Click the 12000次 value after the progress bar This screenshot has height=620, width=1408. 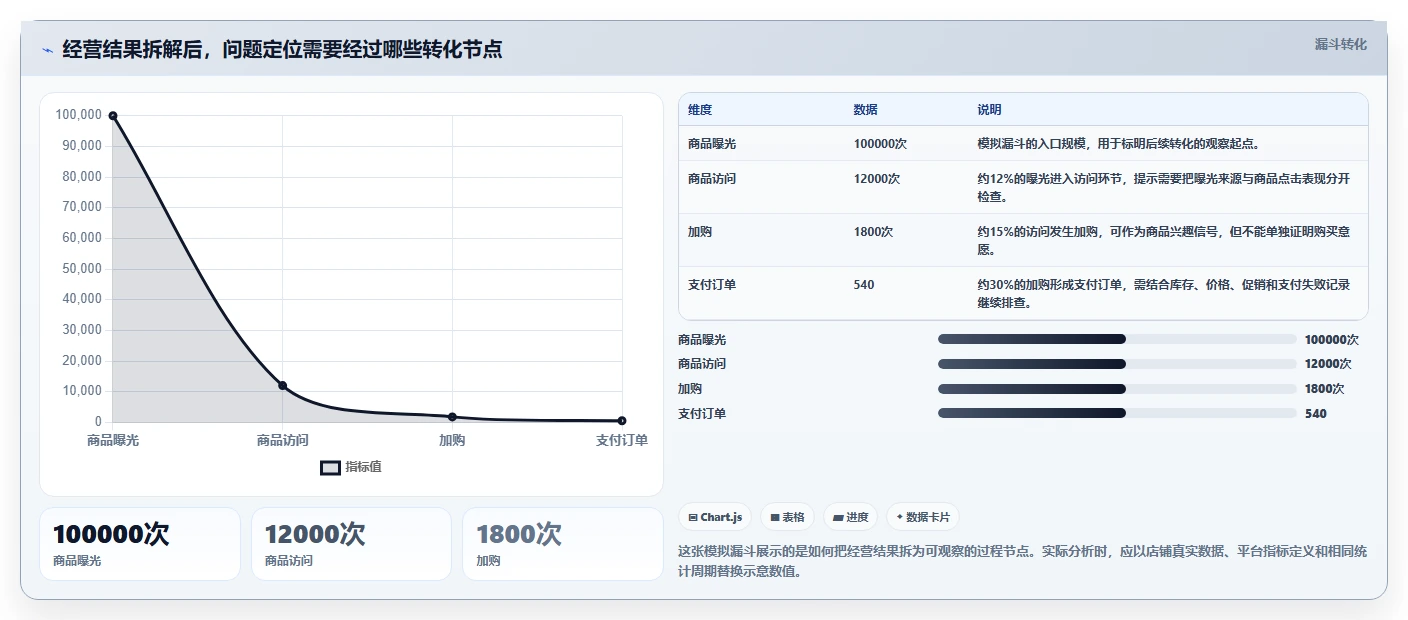(1328, 364)
